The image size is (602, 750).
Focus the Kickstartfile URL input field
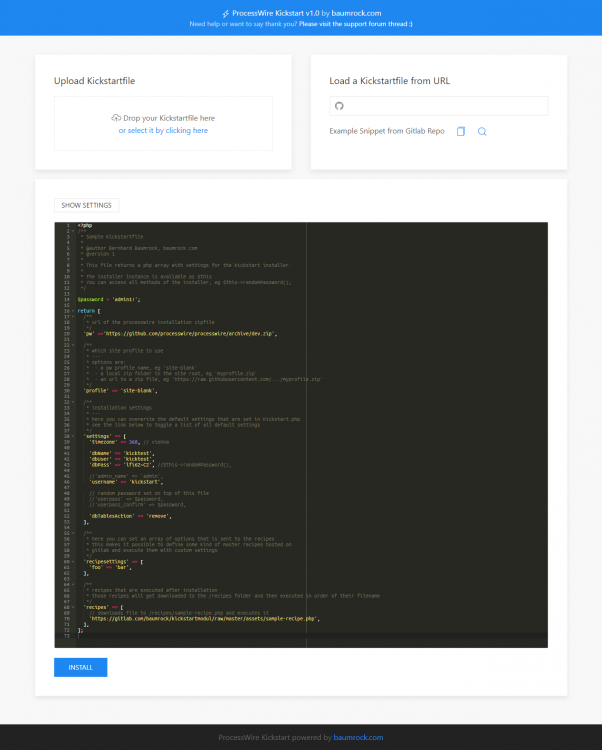click(438, 106)
